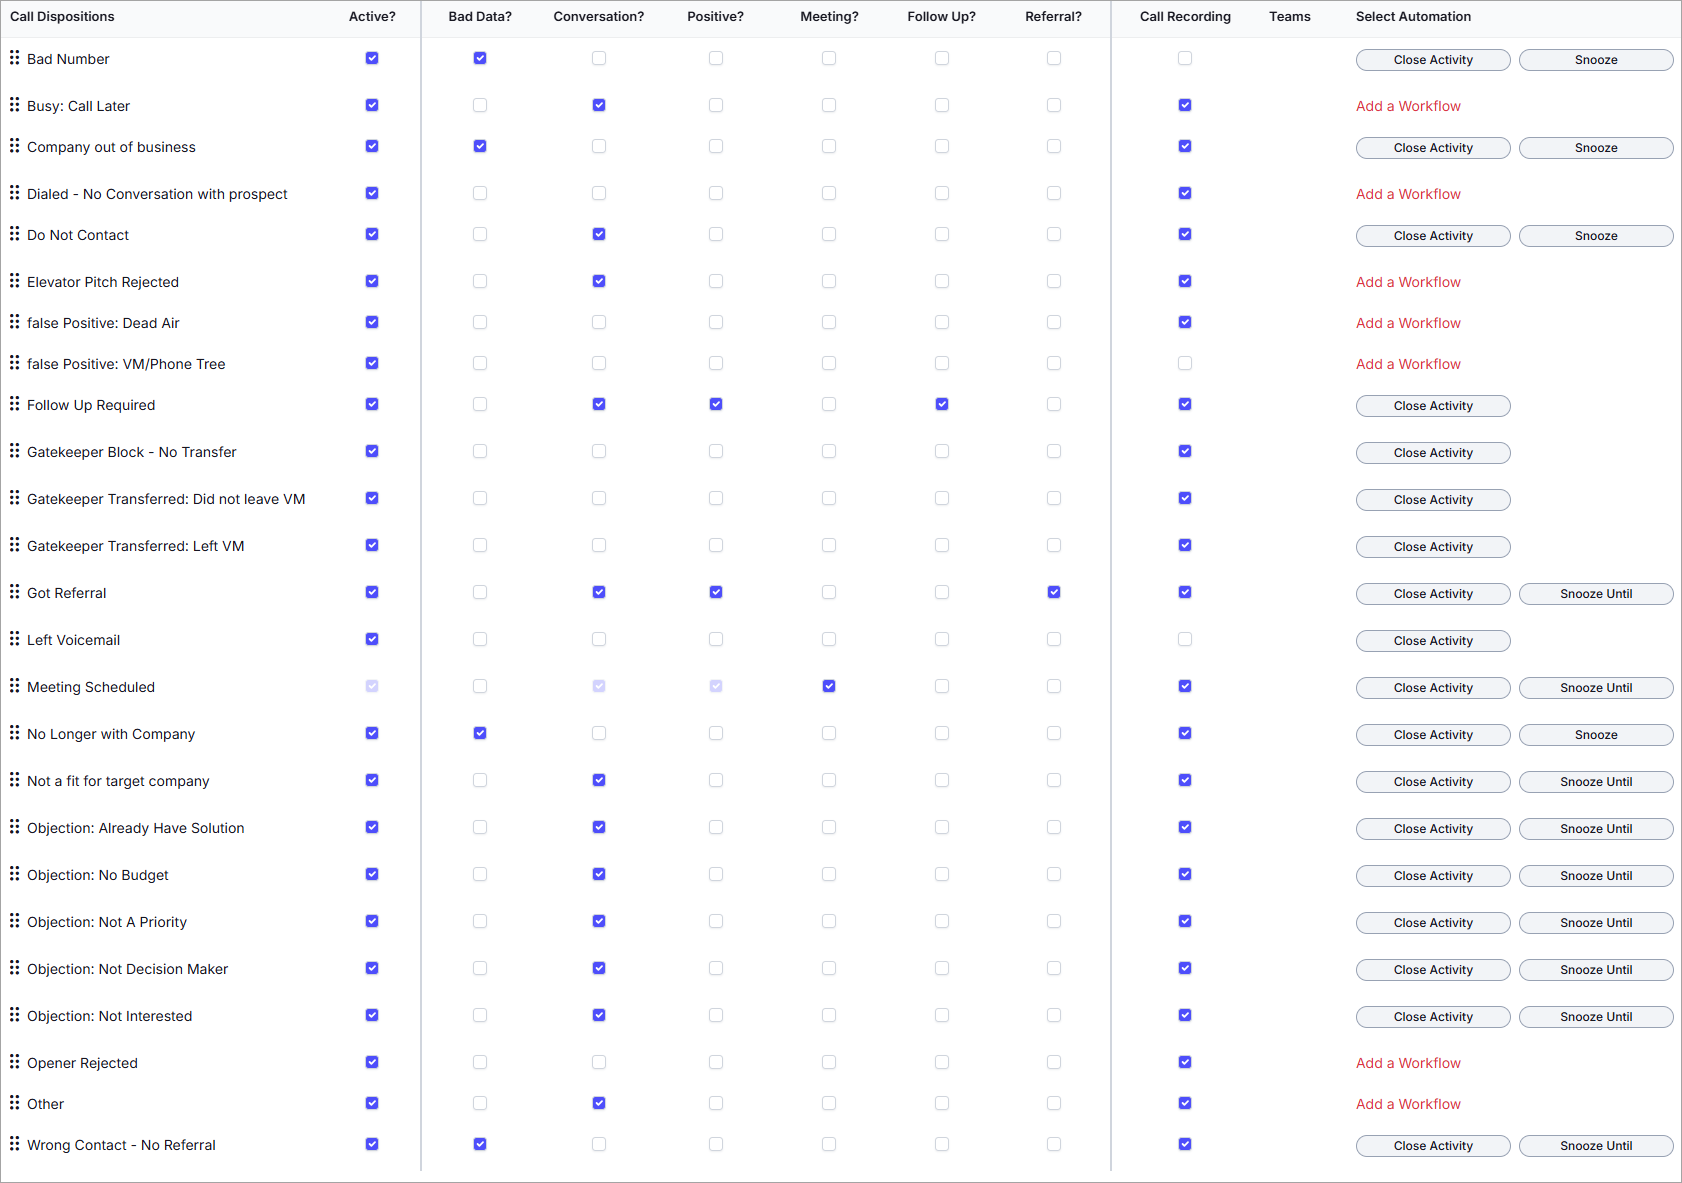Image resolution: width=1682 pixels, height=1183 pixels.
Task: Click Add a Workflow for Busy: Call Later
Action: (1408, 106)
